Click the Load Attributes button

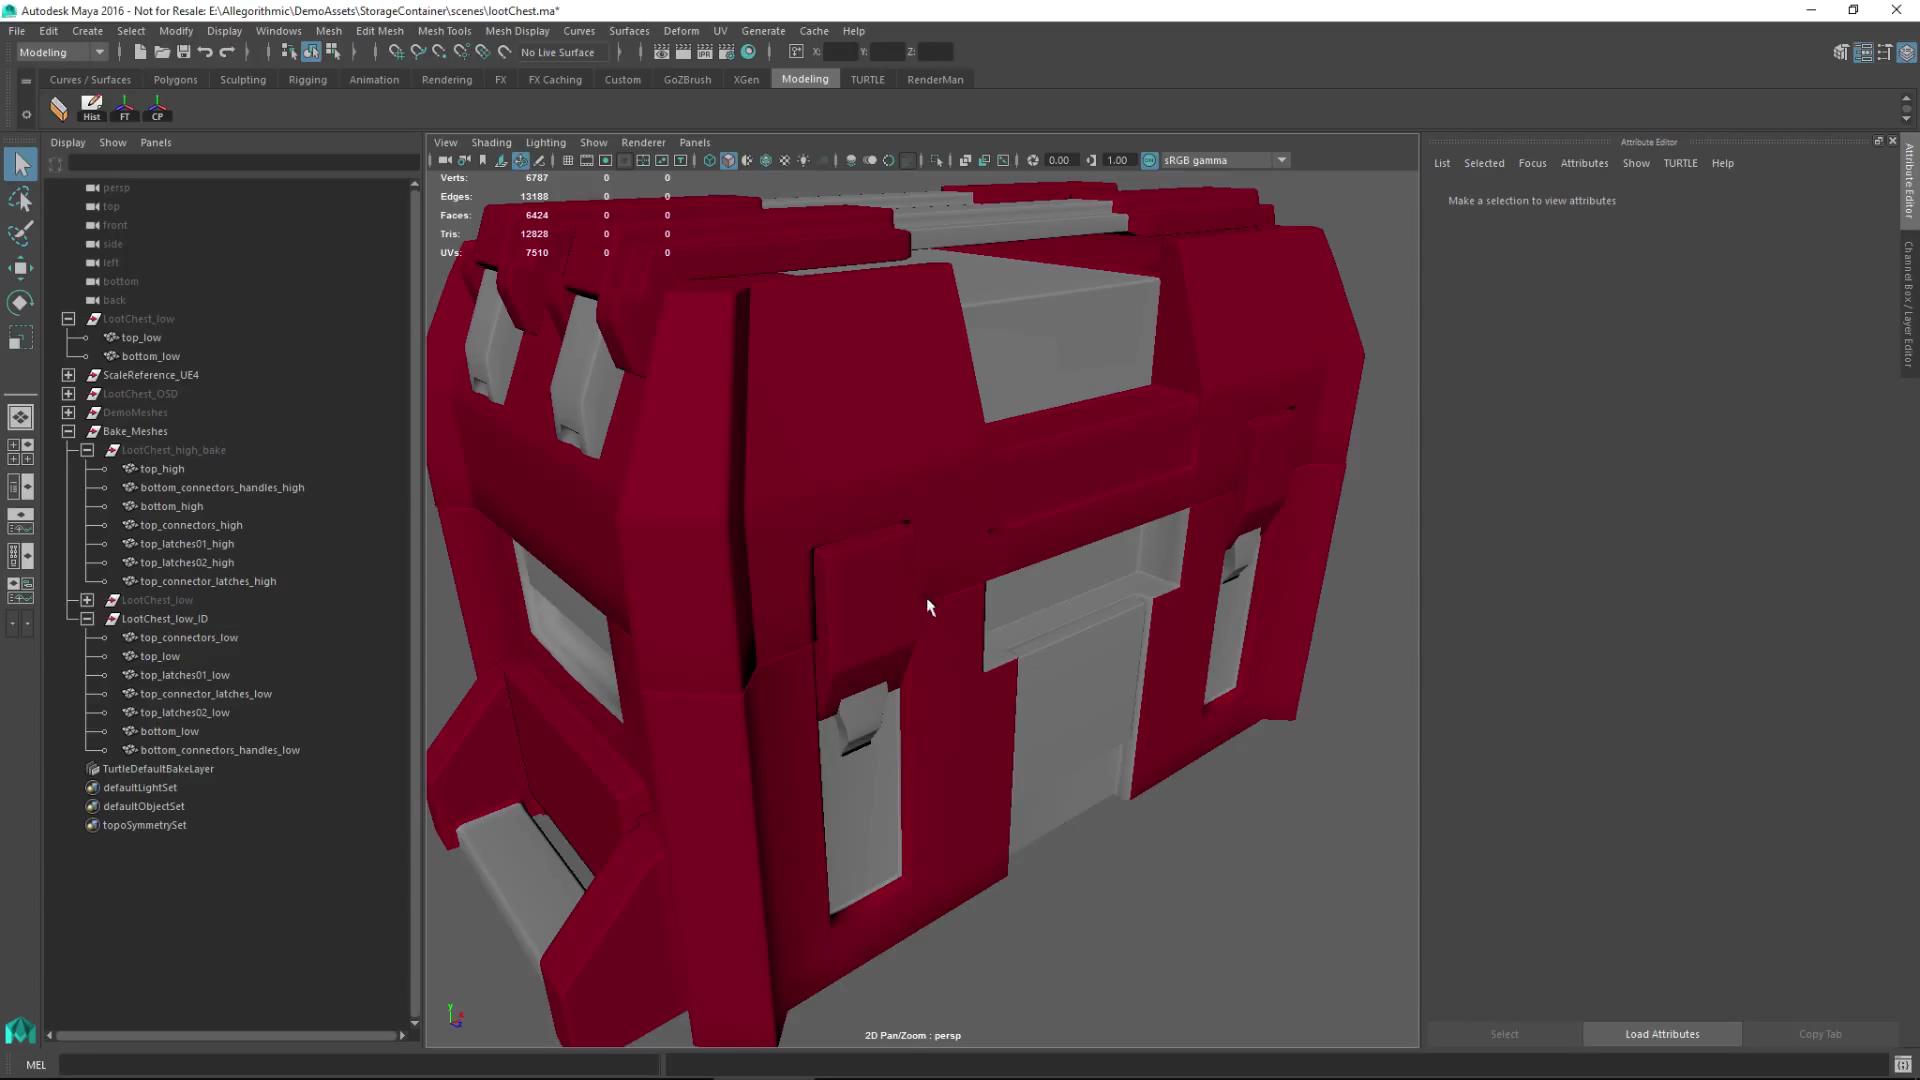click(x=1661, y=1034)
